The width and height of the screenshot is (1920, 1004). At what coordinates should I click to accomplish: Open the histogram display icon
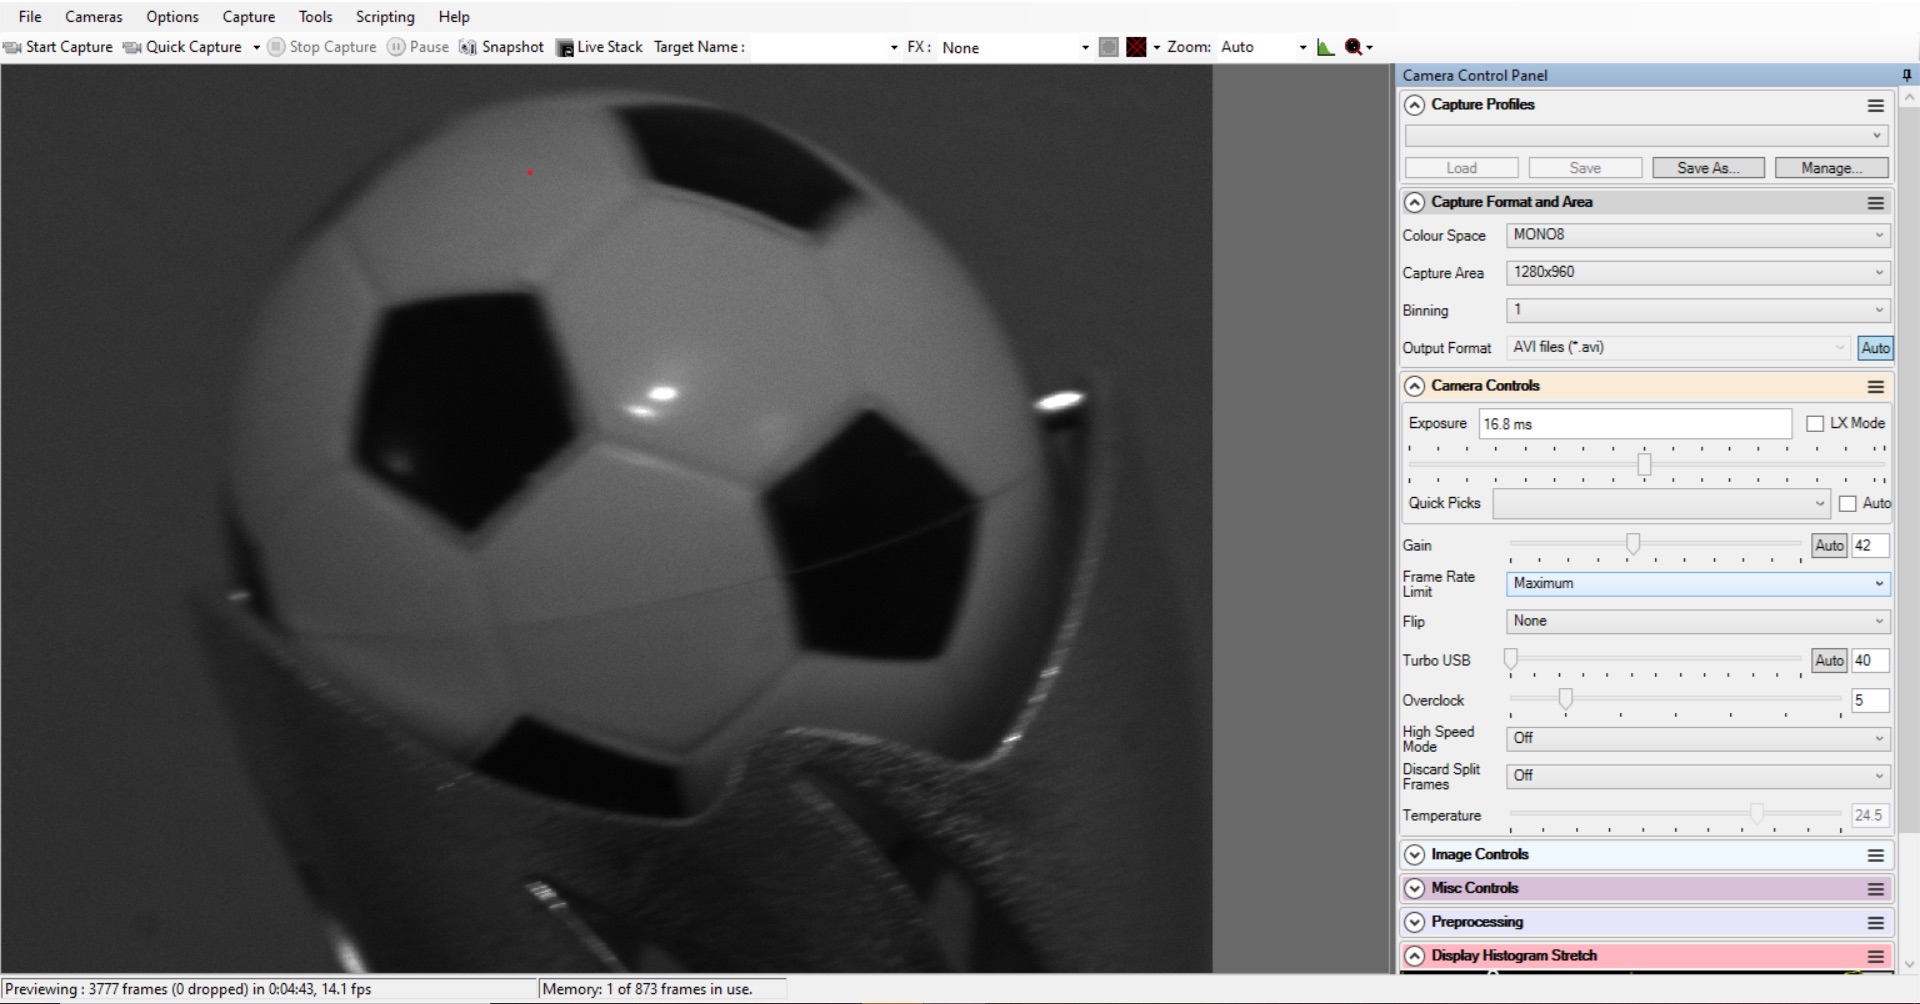pyautogui.click(x=1326, y=47)
